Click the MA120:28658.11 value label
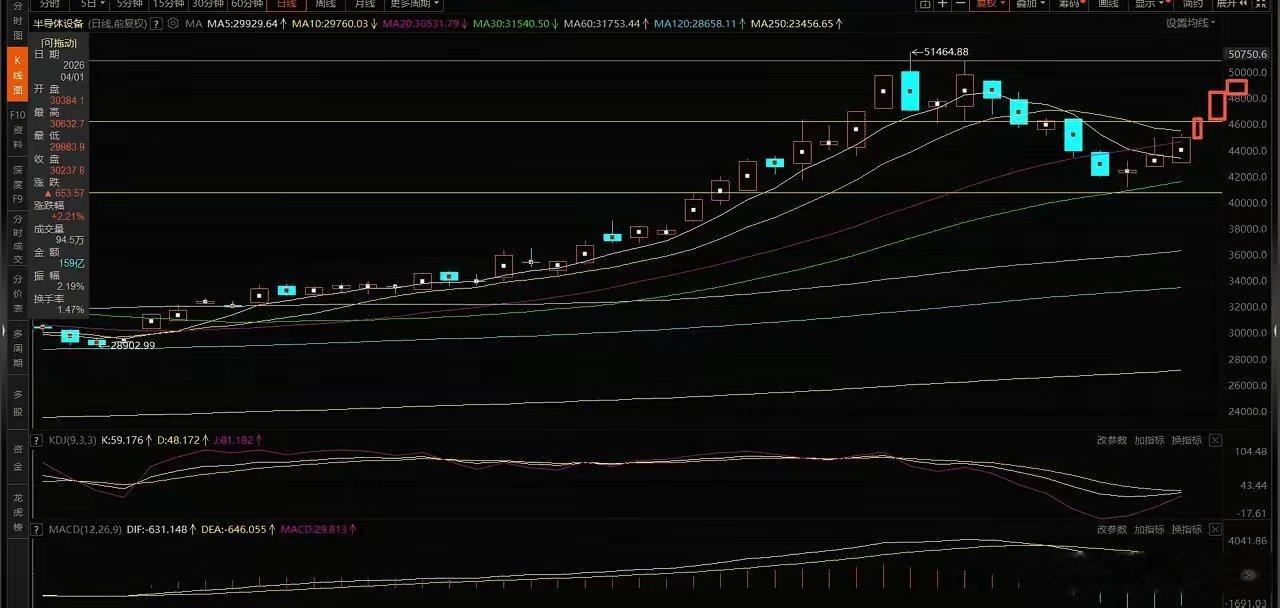The image size is (1280, 608). tap(699, 23)
